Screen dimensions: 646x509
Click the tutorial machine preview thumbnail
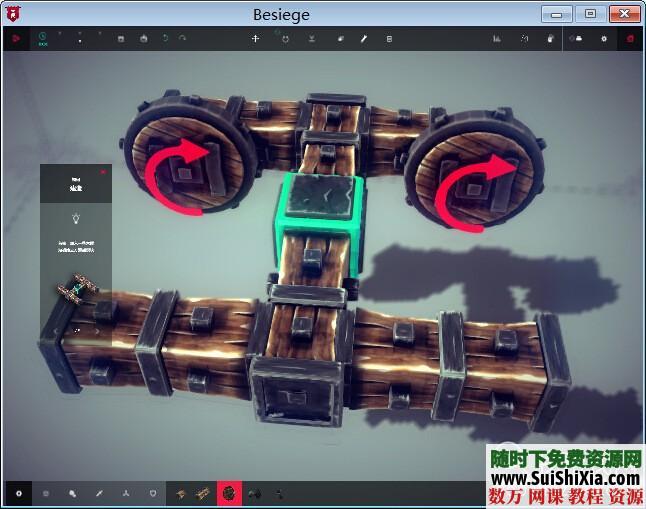tap(77, 288)
